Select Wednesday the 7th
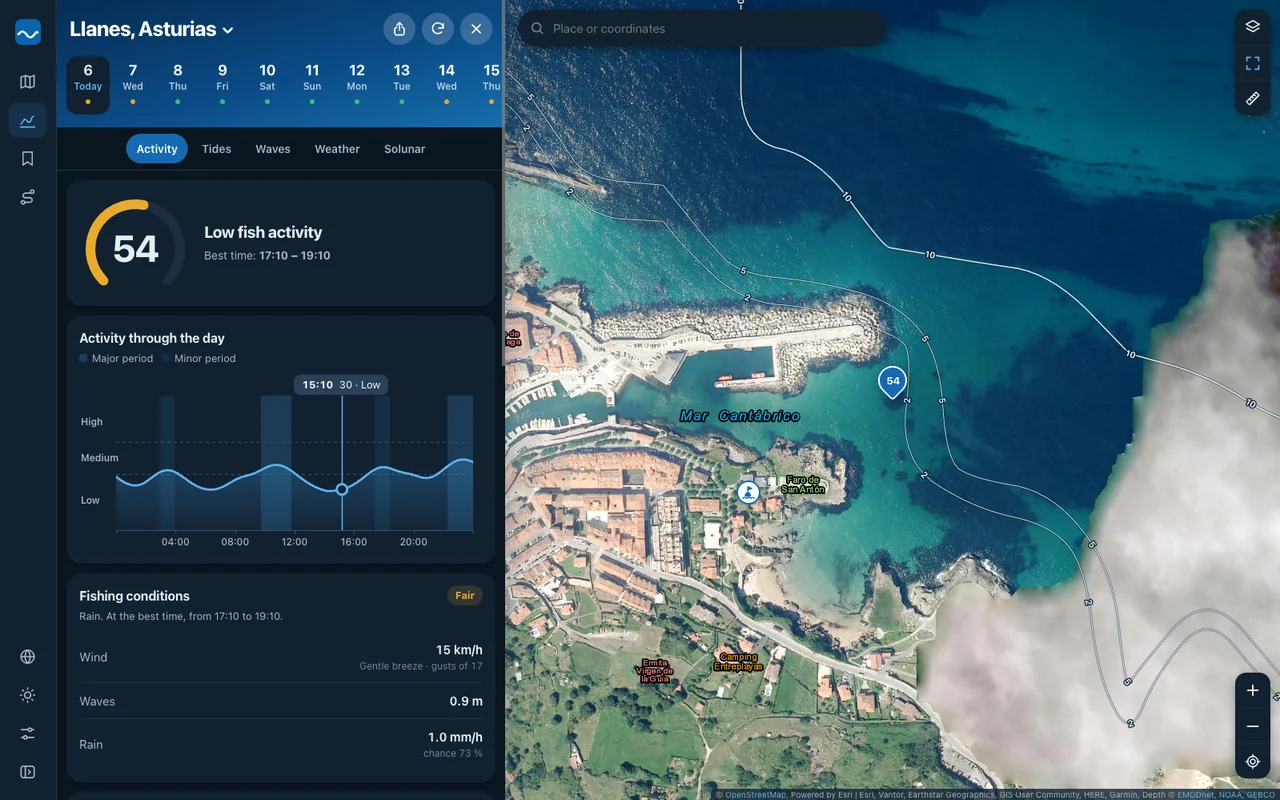The width and height of the screenshot is (1280, 800). [x=133, y=85]
